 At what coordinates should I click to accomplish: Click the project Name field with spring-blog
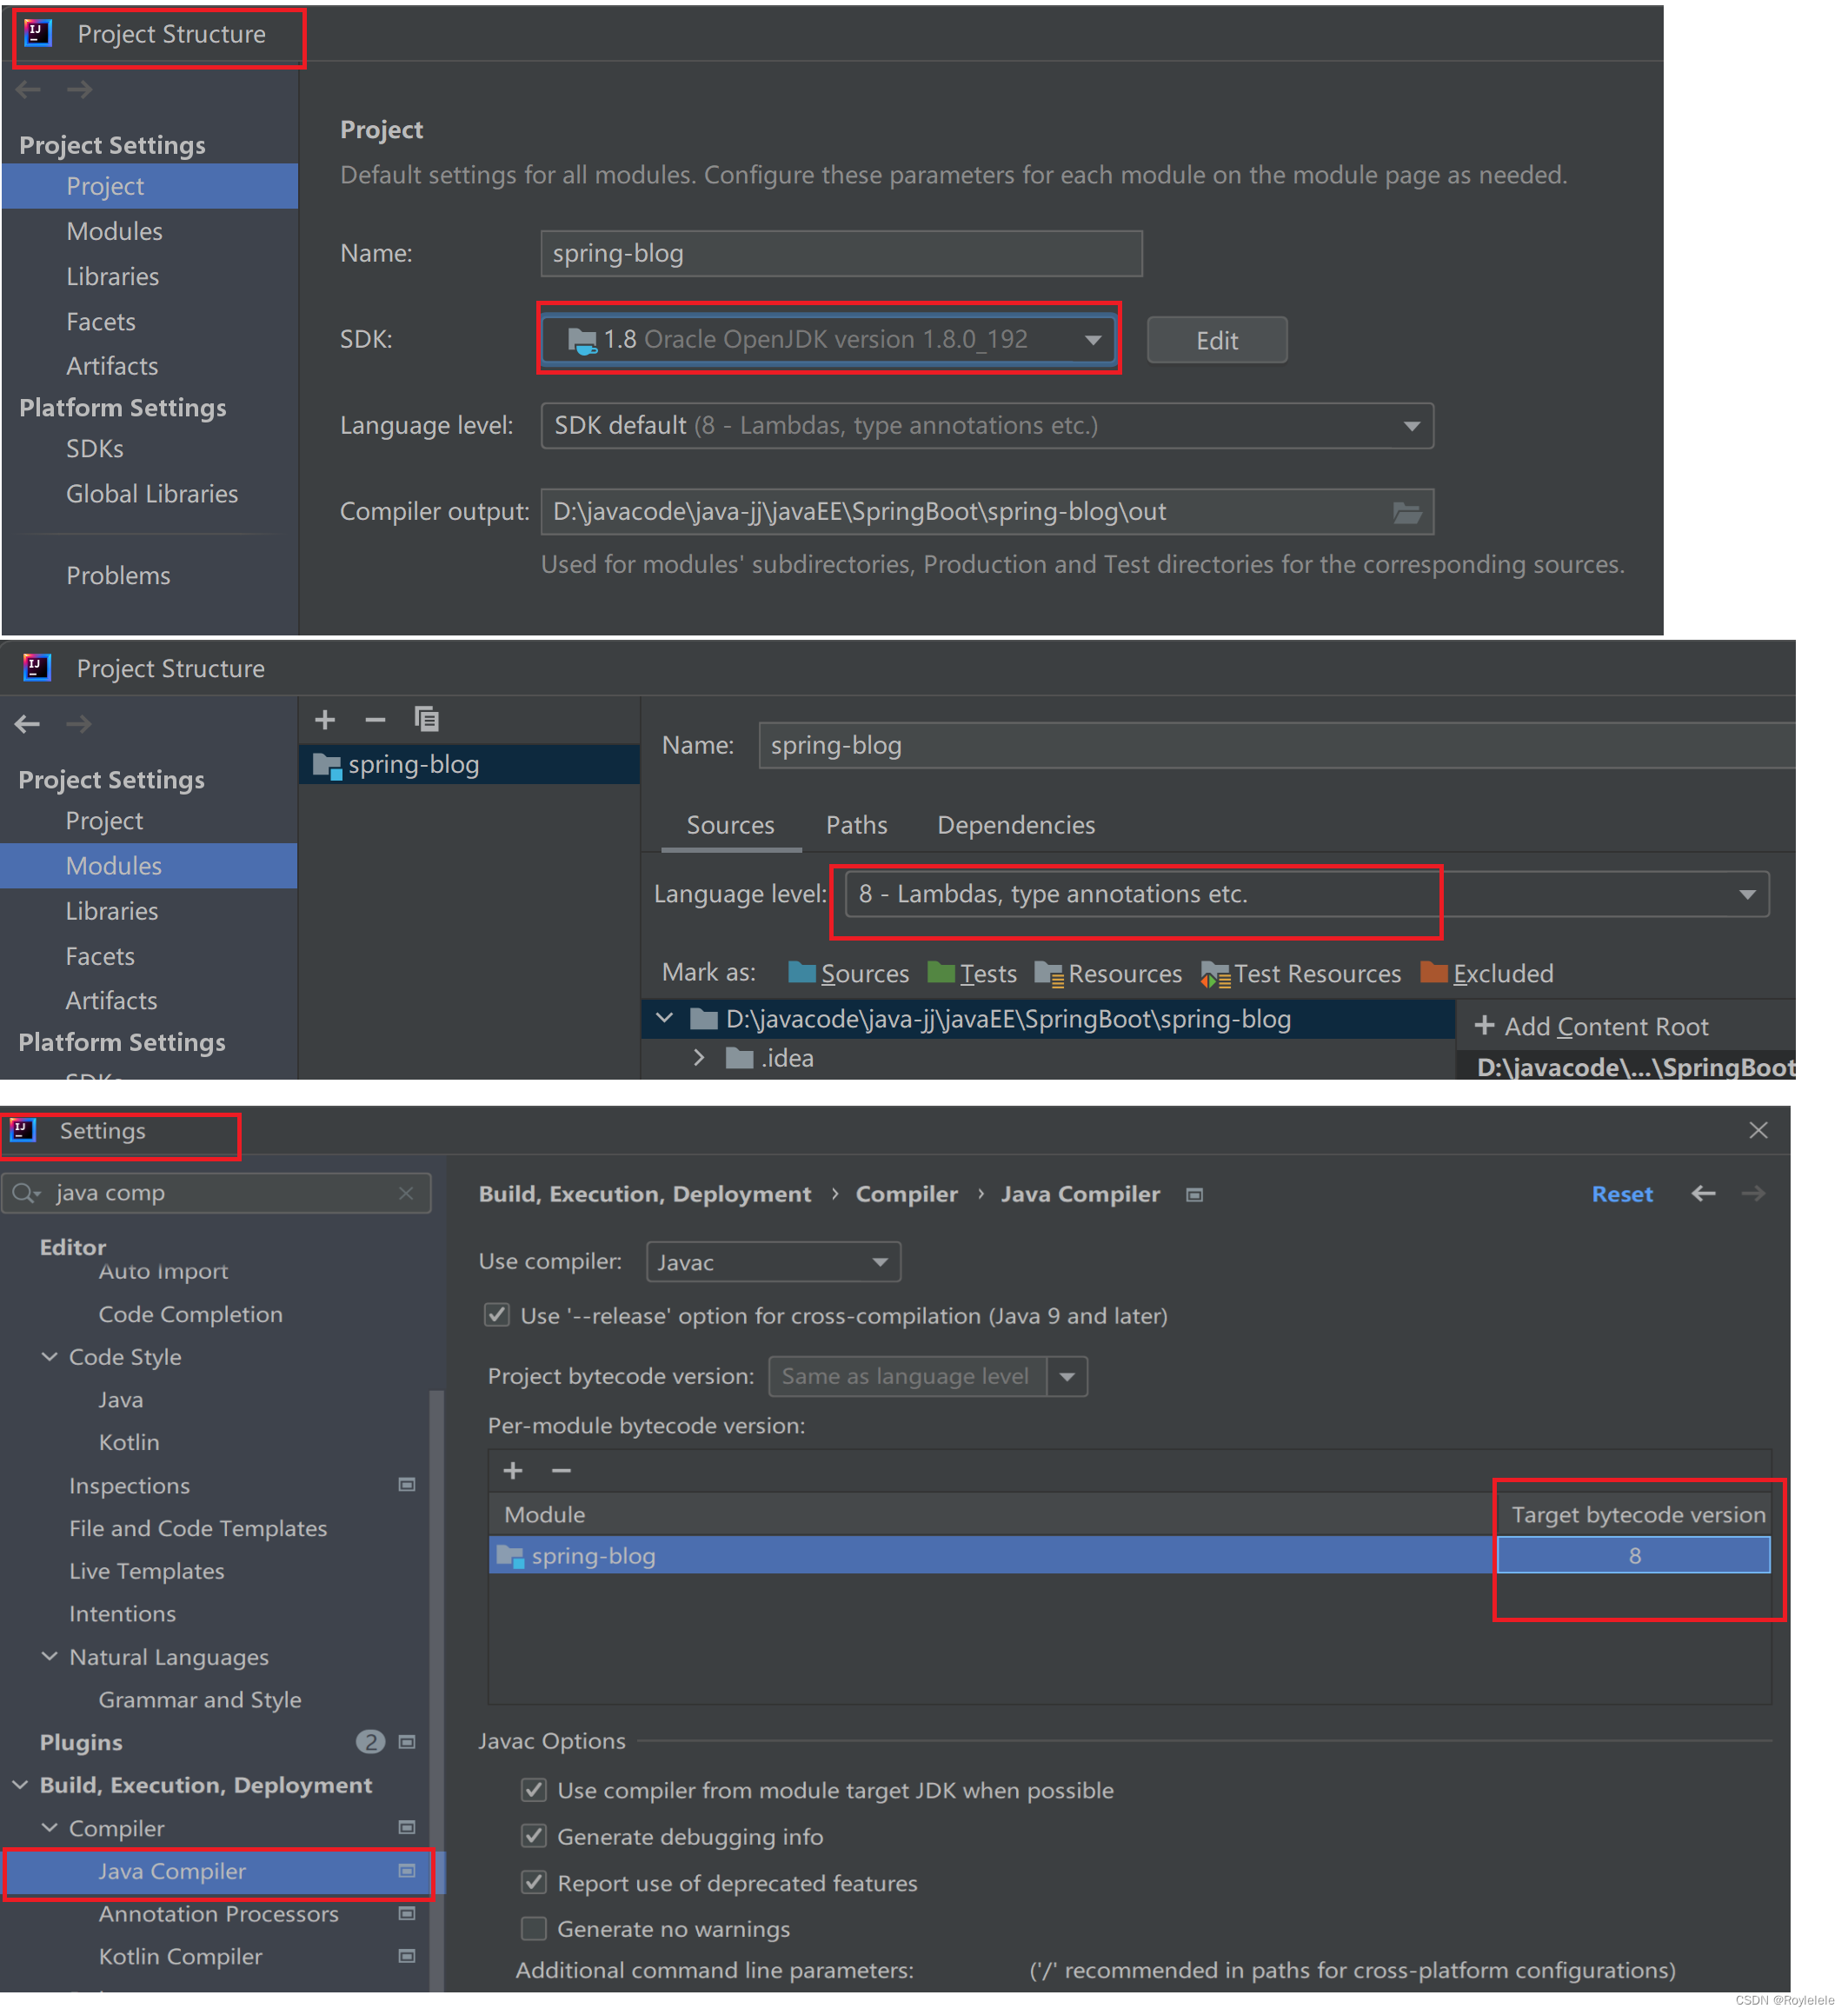[841, 254]
